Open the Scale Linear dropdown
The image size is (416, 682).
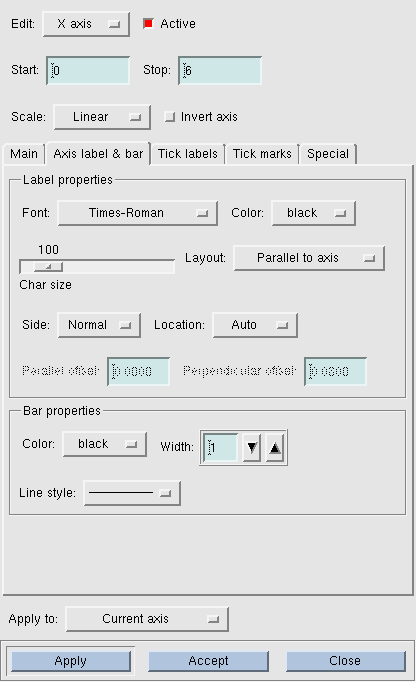pyautogui.click(x=102, y=117)
